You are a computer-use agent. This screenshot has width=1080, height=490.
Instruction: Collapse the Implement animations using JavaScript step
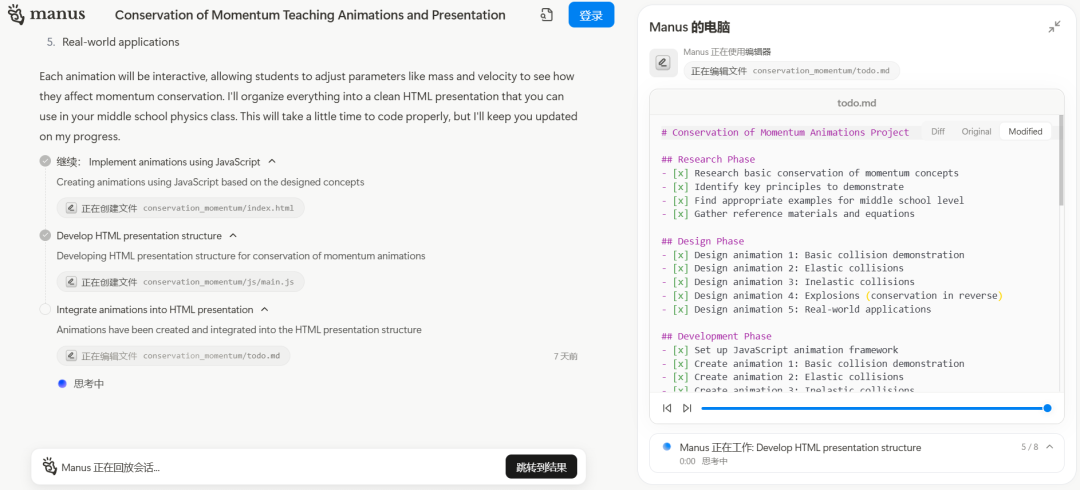271,161
